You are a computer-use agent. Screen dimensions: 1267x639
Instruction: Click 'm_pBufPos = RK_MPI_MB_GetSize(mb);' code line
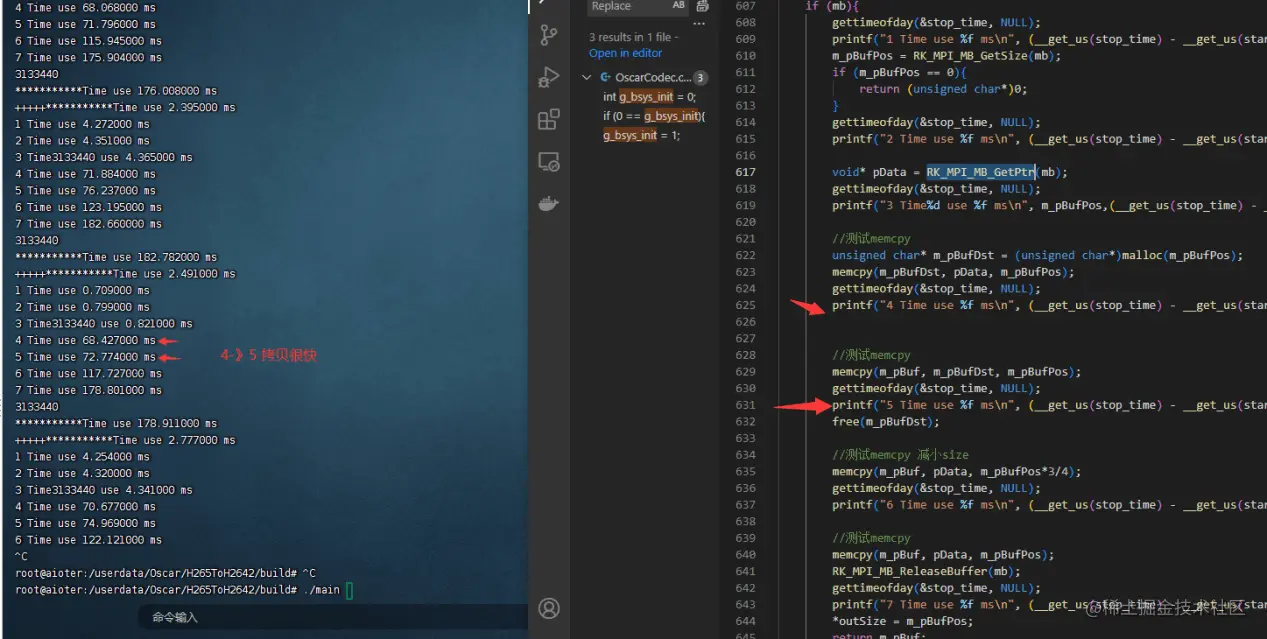(946, 56)
